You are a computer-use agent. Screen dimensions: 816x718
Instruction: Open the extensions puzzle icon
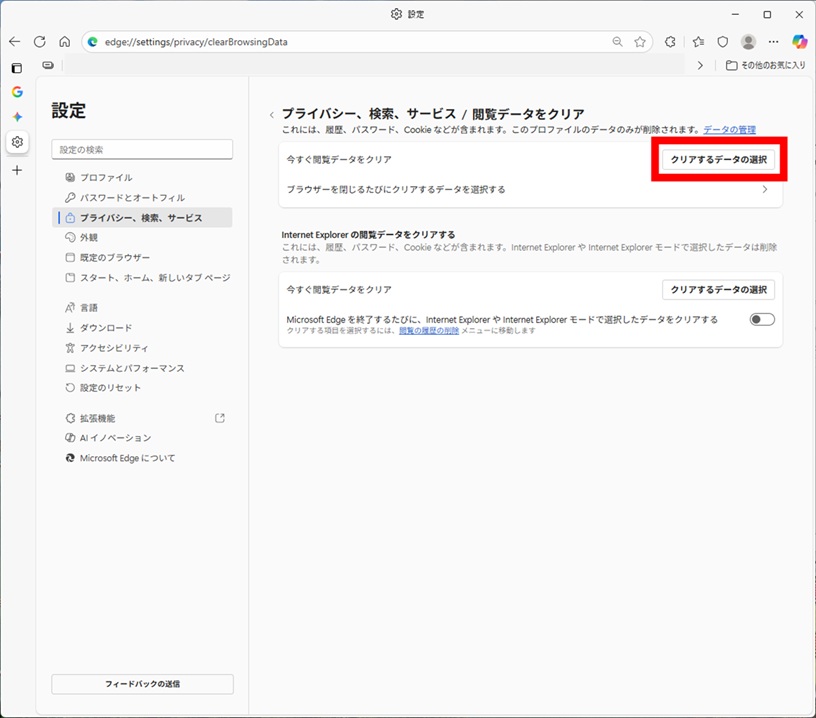671,42
